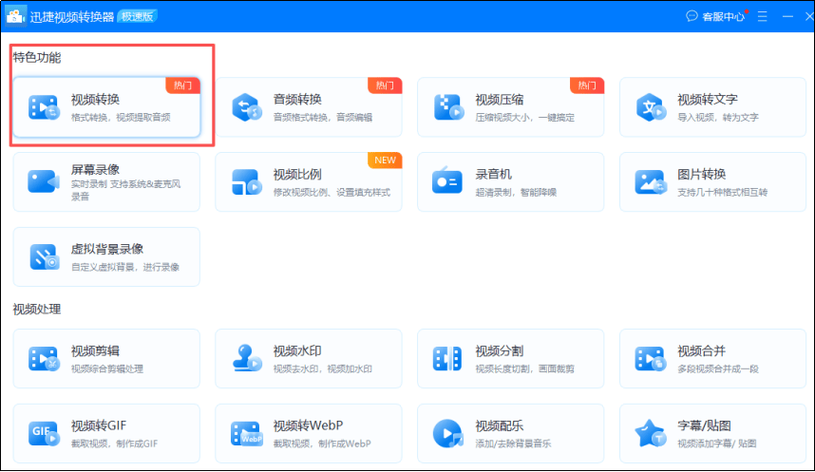Viewport: 815px width, 472px height.
Task: Click the 视频处理 section heading
Action: (37, 309)
